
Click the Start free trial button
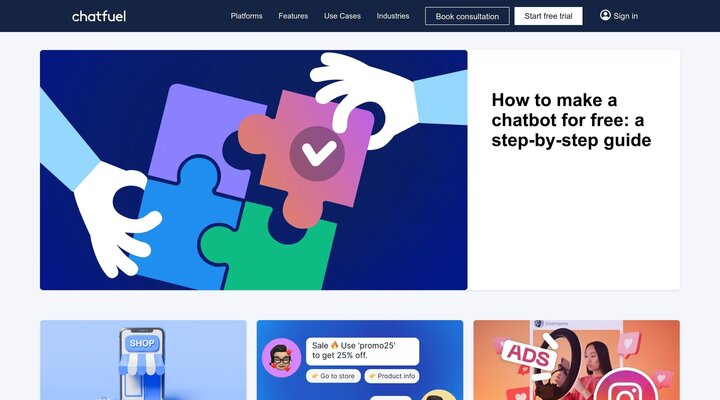(x=548, y=16)
